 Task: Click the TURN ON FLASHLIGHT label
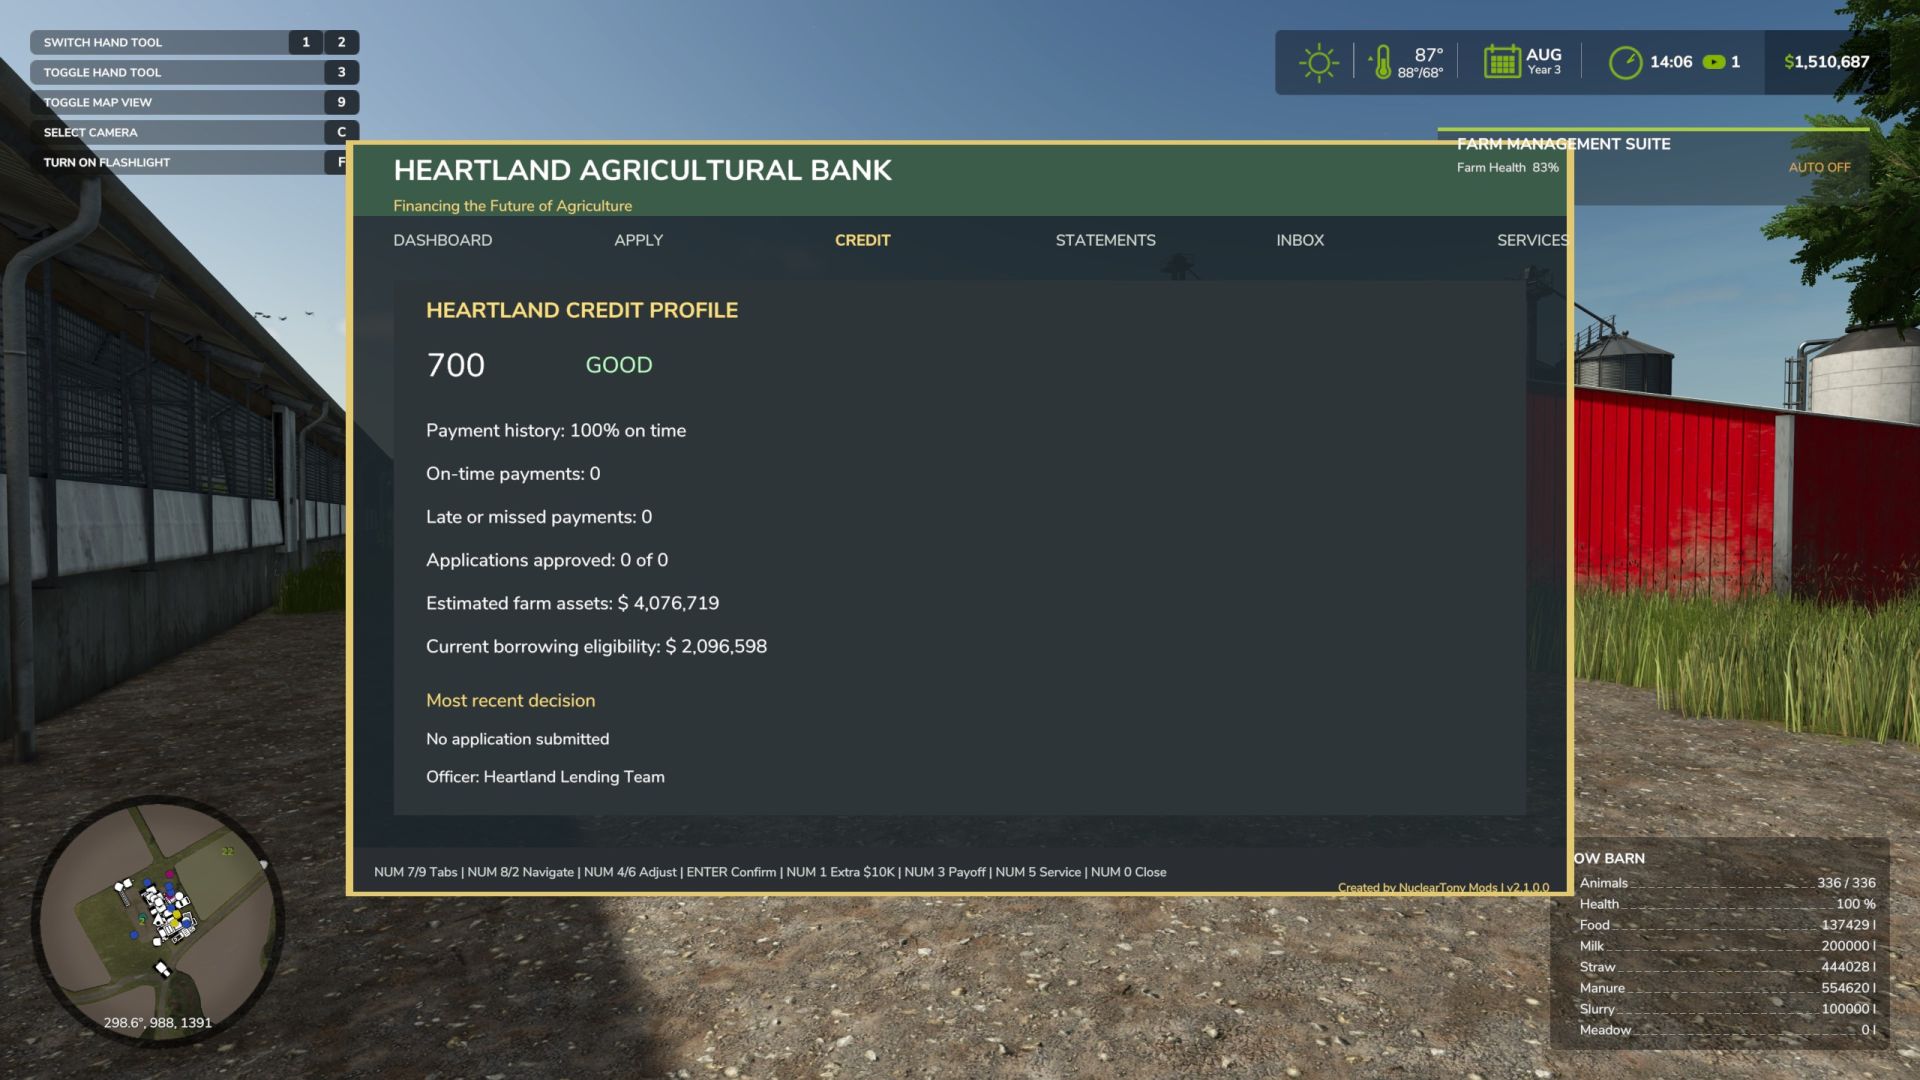click(106, 162)
